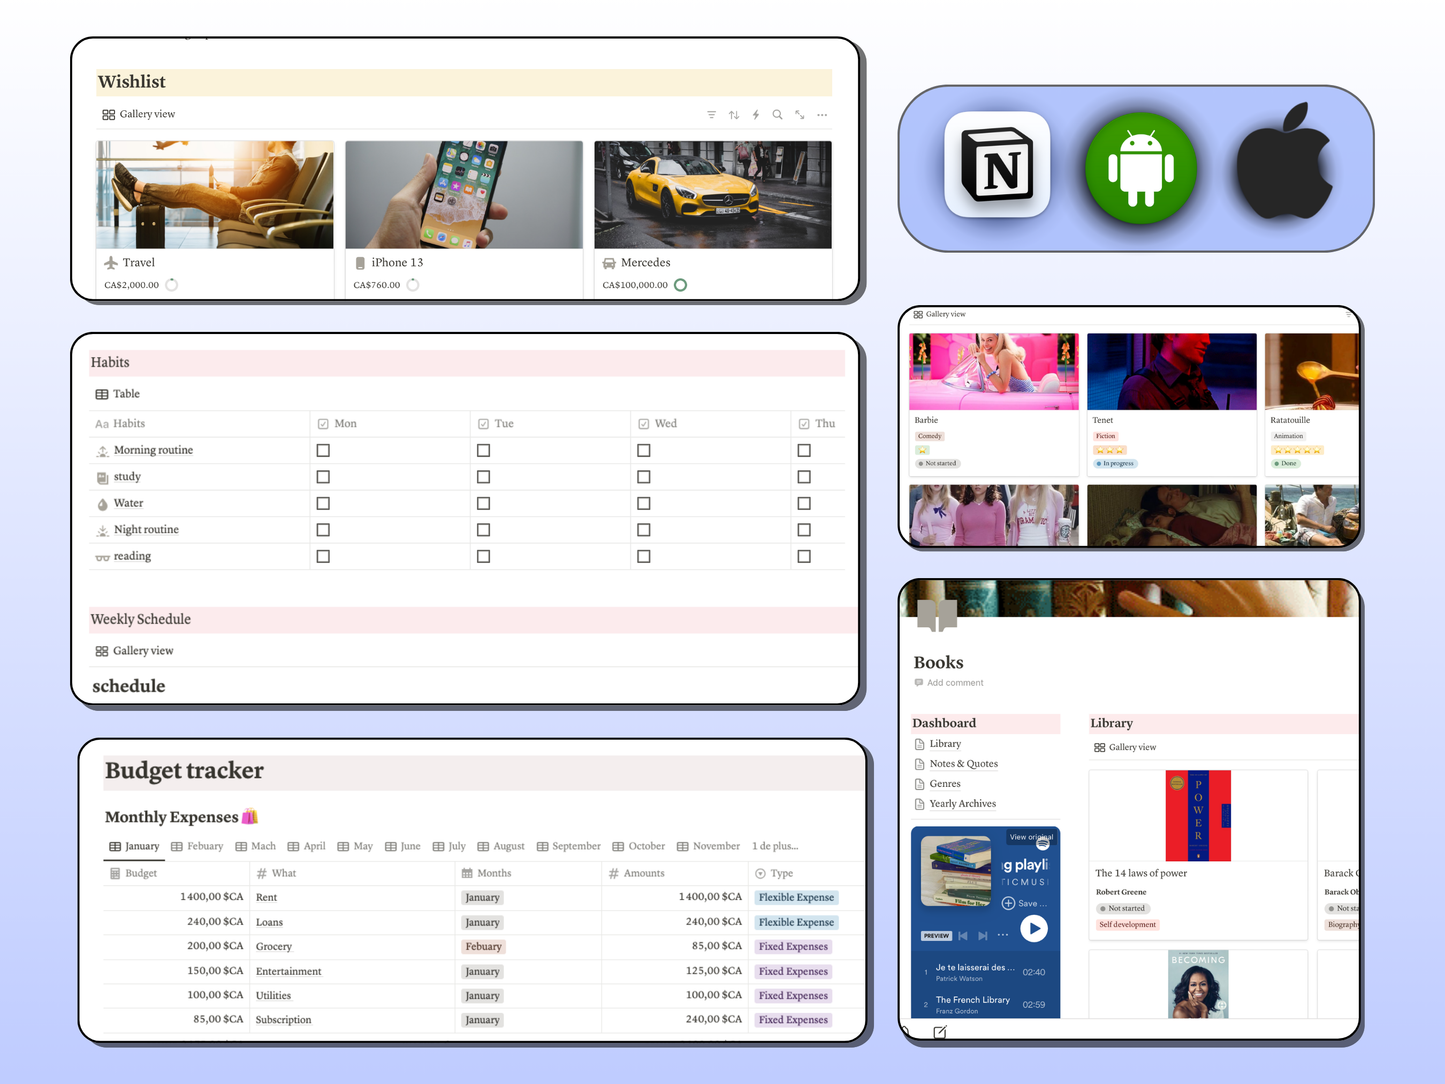
Task: Click the green Android icon
Action: [1141, 168]
